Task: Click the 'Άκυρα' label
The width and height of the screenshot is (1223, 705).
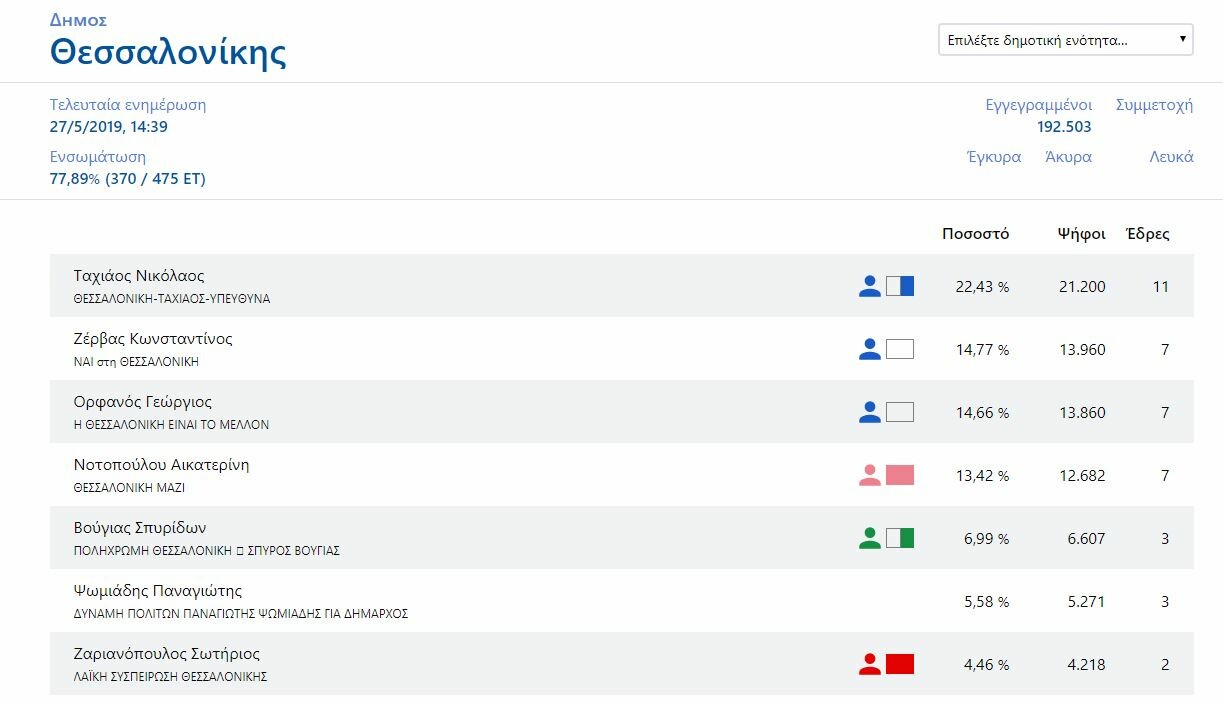Action: (x=1068, y=157)
